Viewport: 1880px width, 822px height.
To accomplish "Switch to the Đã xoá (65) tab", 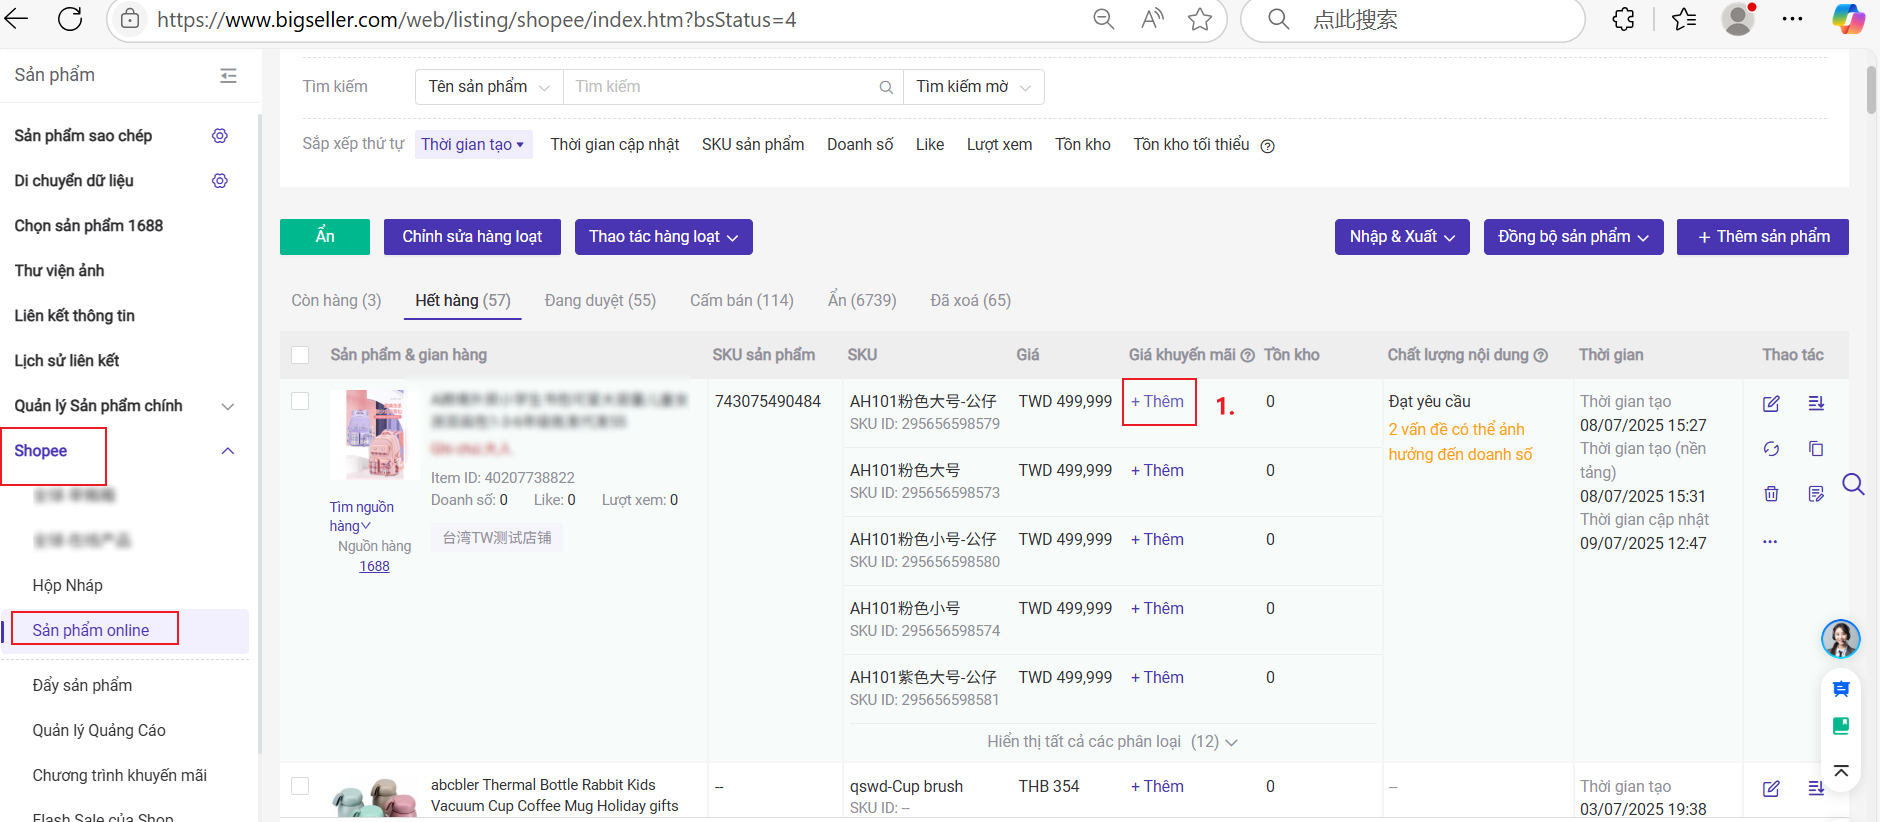I will tap(970, 301).
